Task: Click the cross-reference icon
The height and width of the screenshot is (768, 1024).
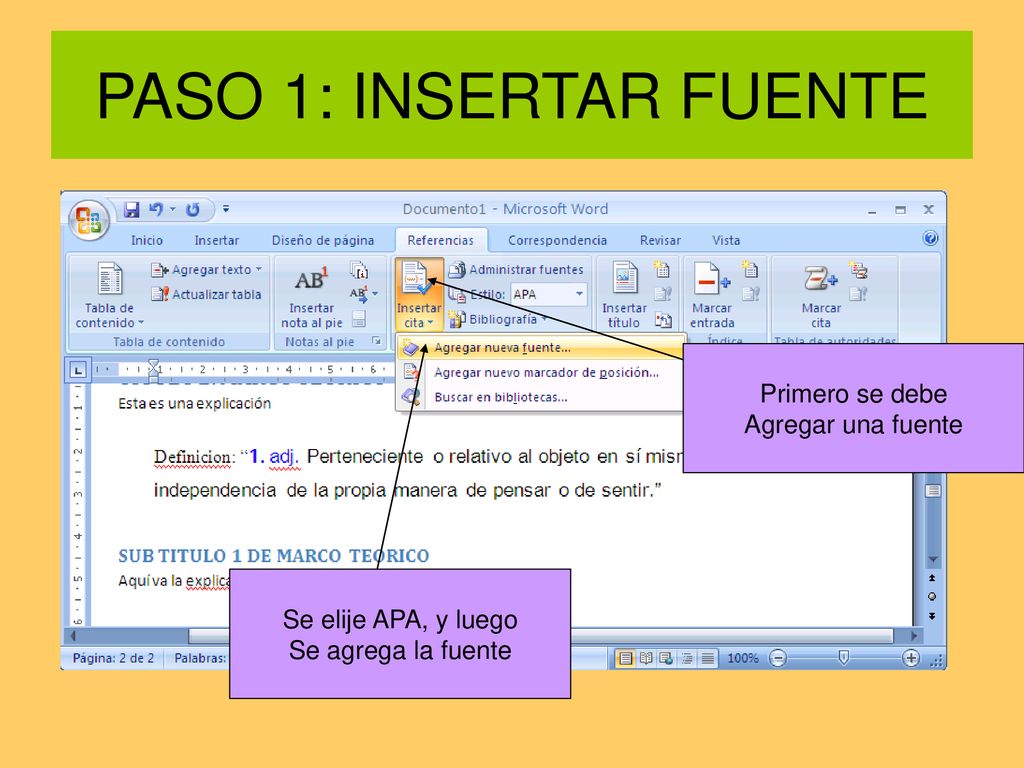Action: (x=663, y=319)
